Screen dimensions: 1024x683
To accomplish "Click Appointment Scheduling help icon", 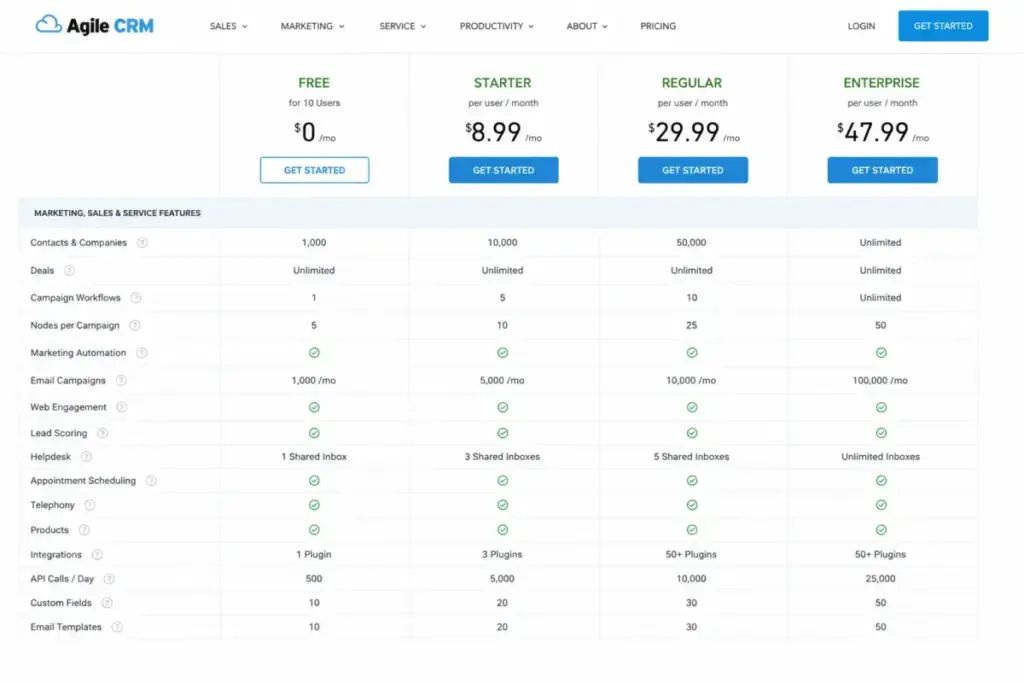I will coord(151,481).
